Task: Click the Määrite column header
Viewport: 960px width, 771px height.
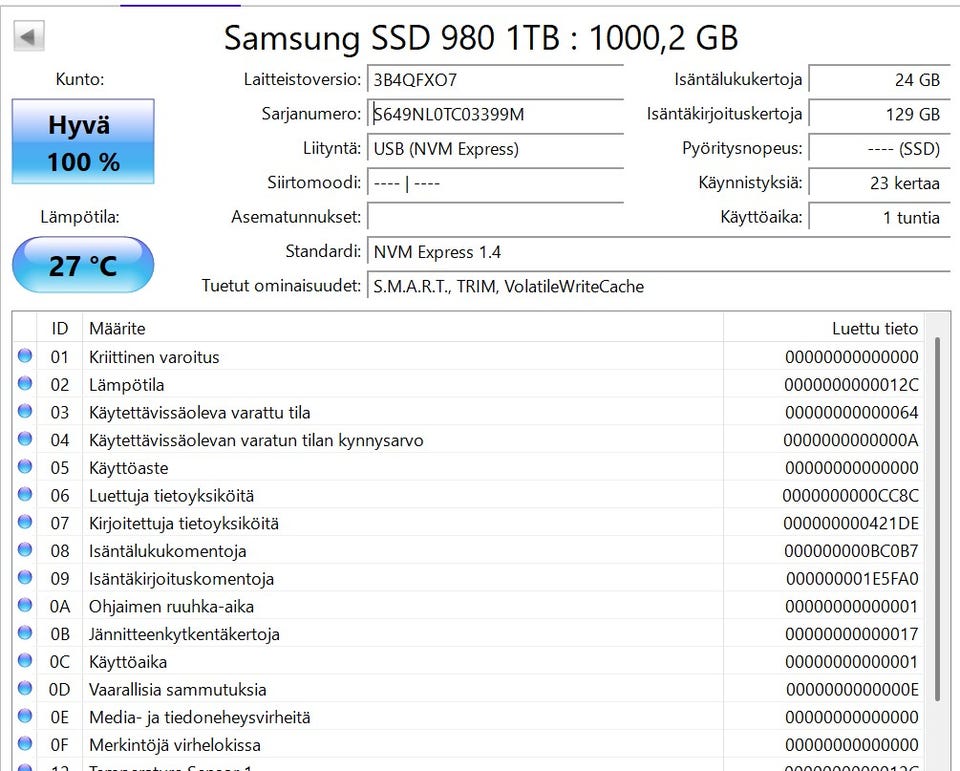Action: pyautogui.click(x=400, y=328)
